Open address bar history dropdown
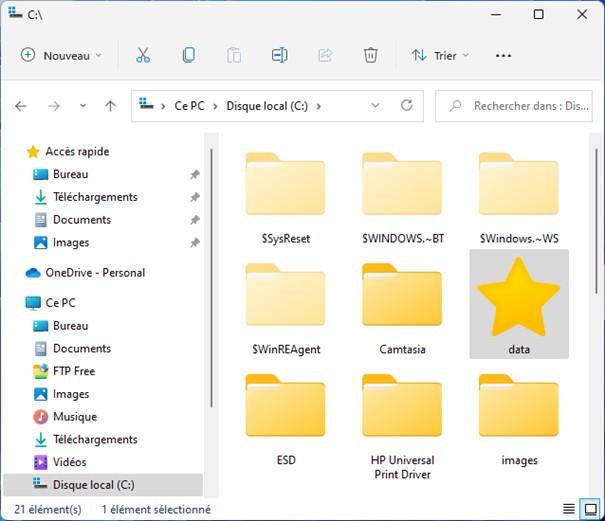The width and height of the screenshot is (605, 521). [375, 105]
